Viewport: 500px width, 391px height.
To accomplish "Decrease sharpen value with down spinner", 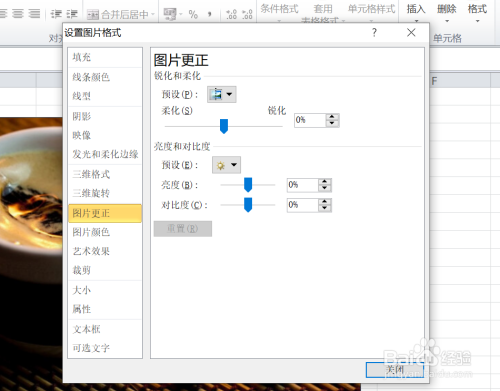I will click(332, 124).
